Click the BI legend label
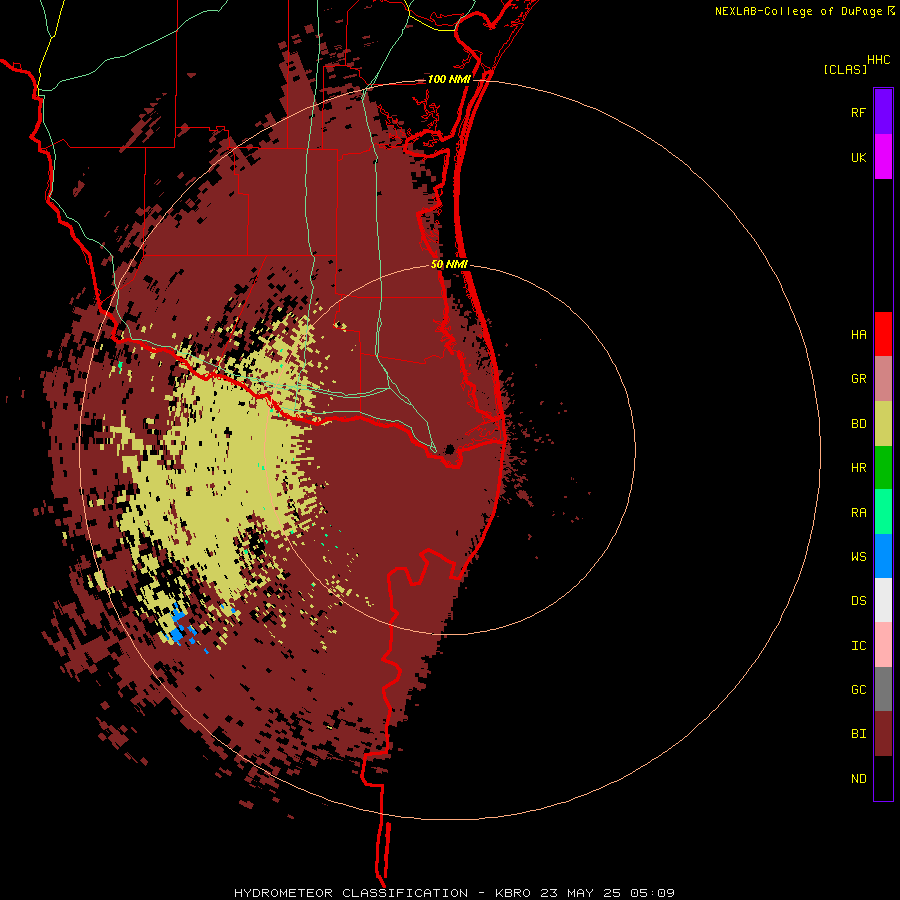Viewport: 900px width, 900px height. click(x=858, y=734)
